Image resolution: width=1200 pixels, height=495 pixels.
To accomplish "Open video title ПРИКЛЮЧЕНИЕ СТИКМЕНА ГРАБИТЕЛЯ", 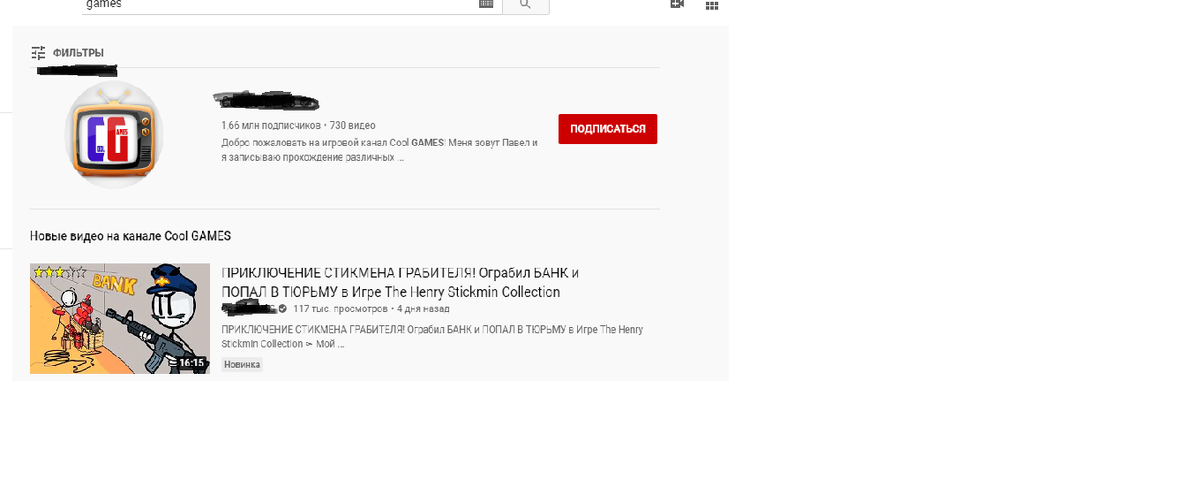I will [400, 282].
